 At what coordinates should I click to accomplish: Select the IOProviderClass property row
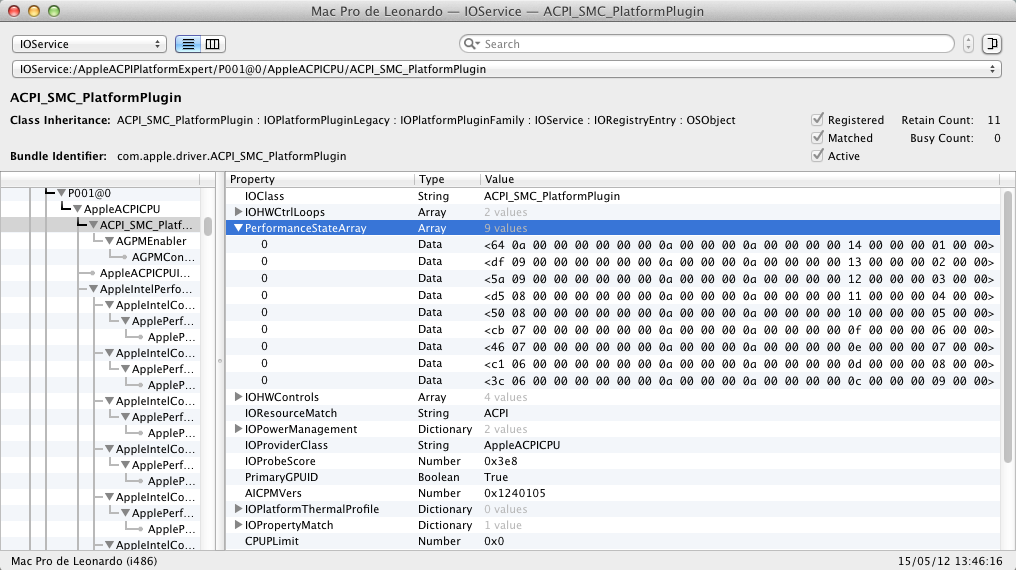pos(612,445)
